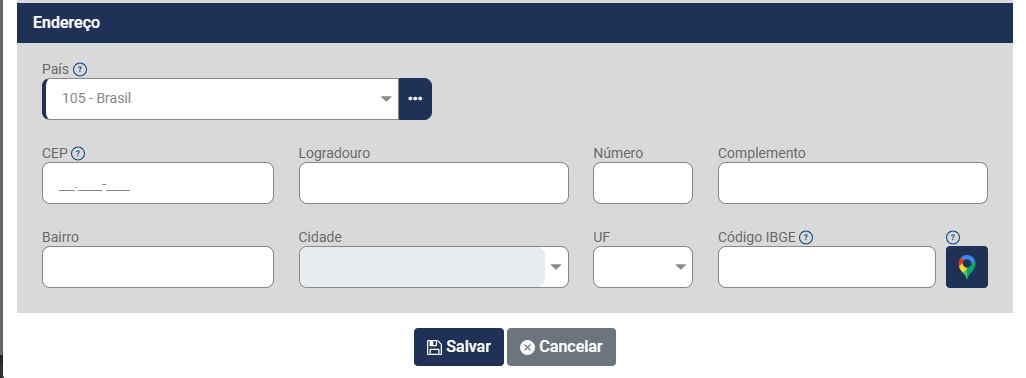Show Código IBGE help icon

[x=806, y=237]
